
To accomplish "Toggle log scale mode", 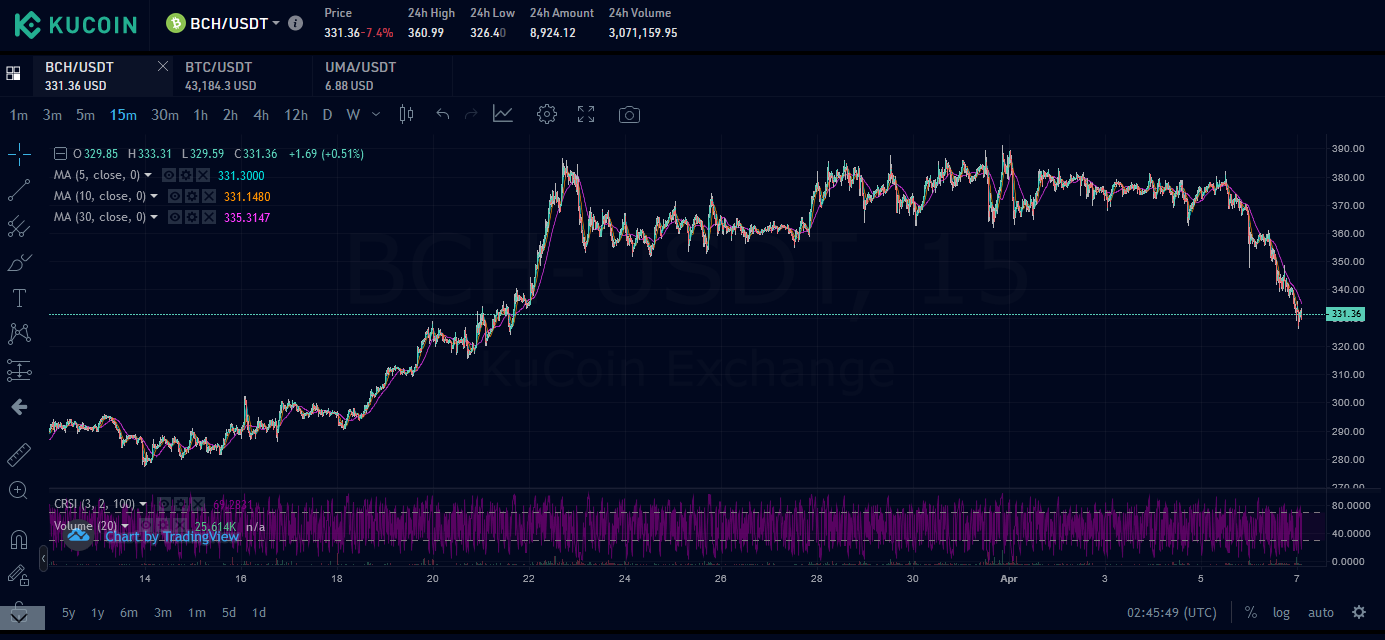I will point(1281,613).
